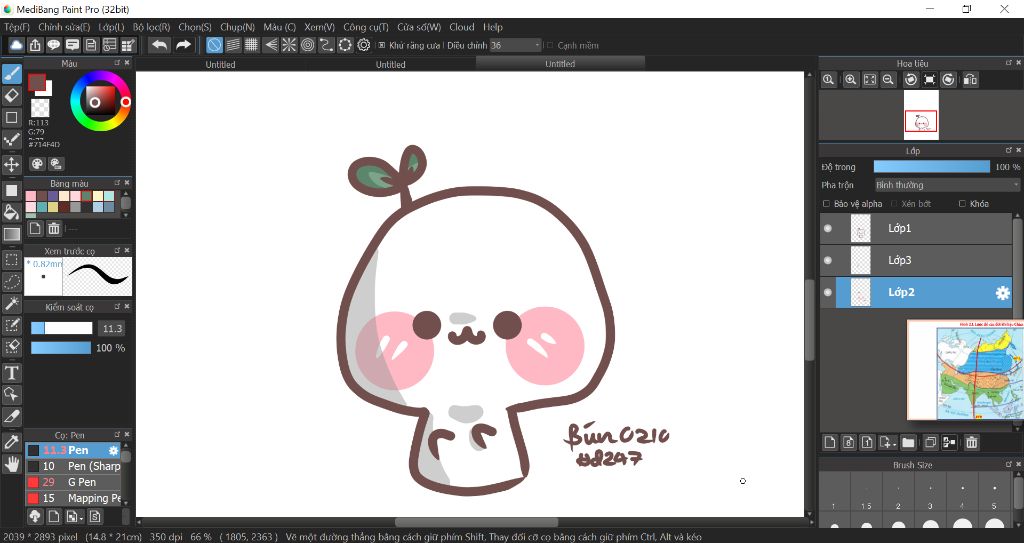1024x543 pixels.
Task: Open the Lớp(L) menu
Action: point(111,27)
